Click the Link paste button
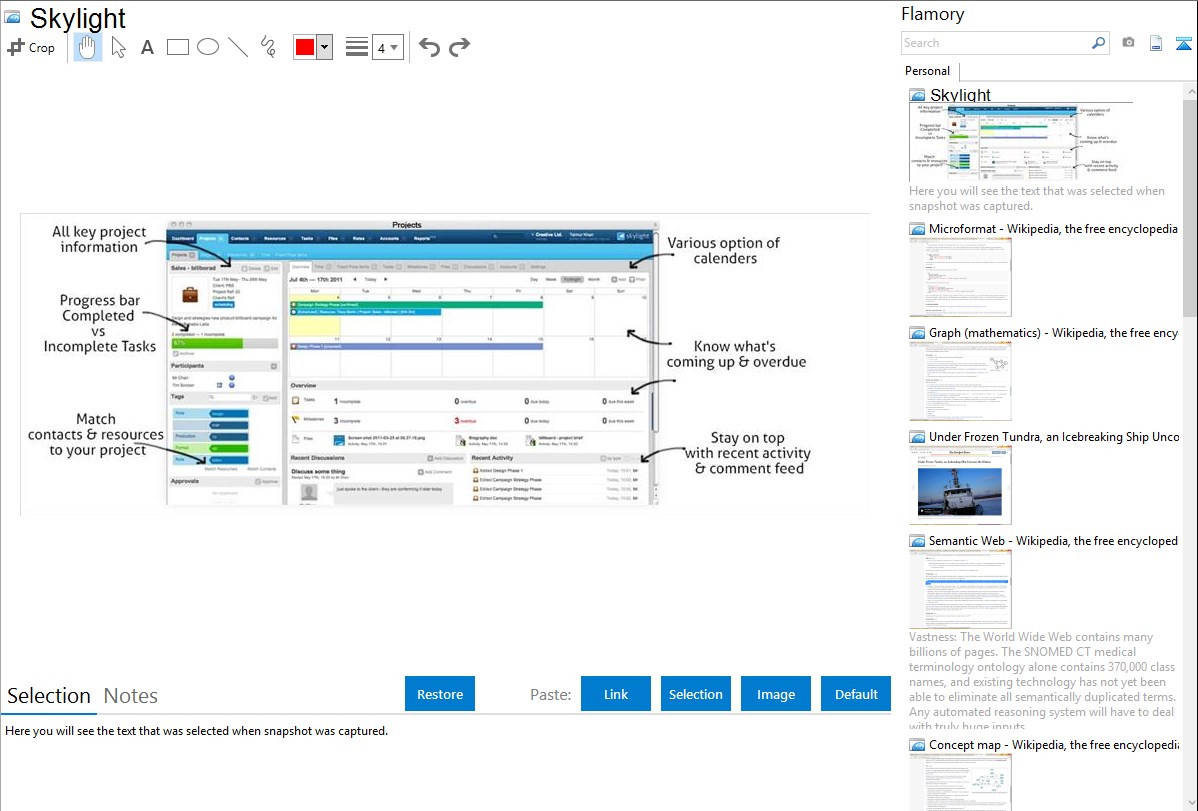 coord(616,694)
